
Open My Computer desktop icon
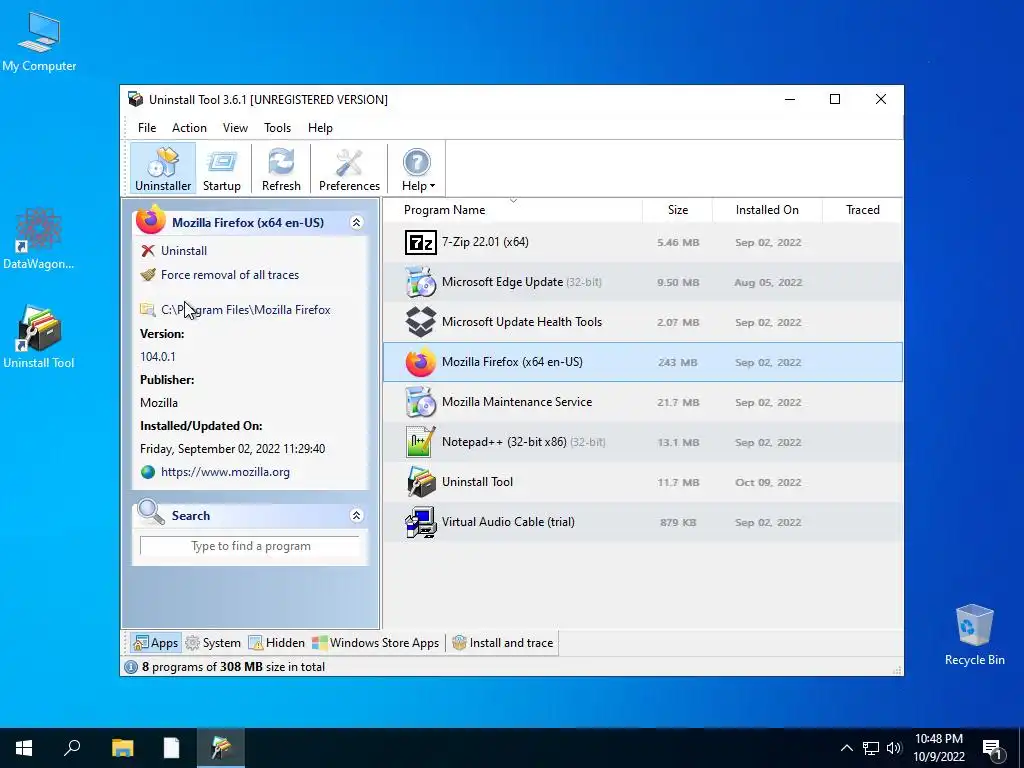39,40
